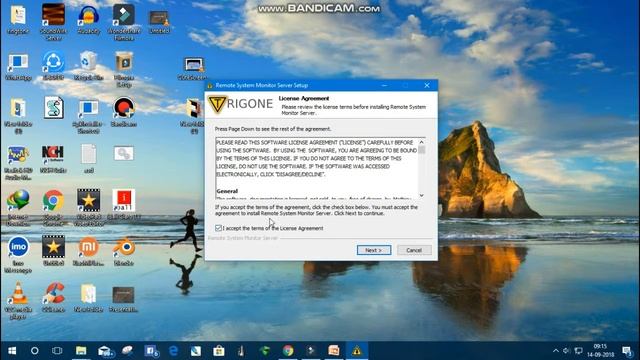Open the scroll S script file desktop icon
Screen dimensions: 640x360
pyautogui.click(x=53, y=108)
